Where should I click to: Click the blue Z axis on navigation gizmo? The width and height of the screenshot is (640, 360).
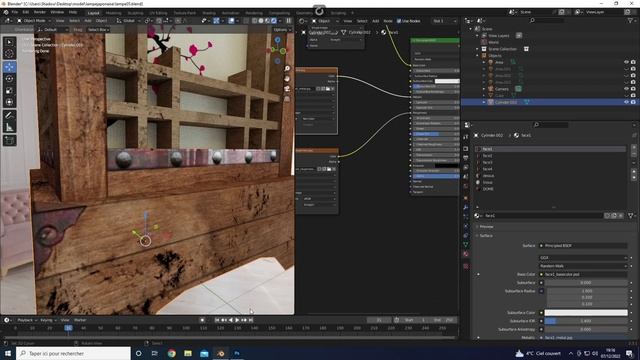[278, 40]
